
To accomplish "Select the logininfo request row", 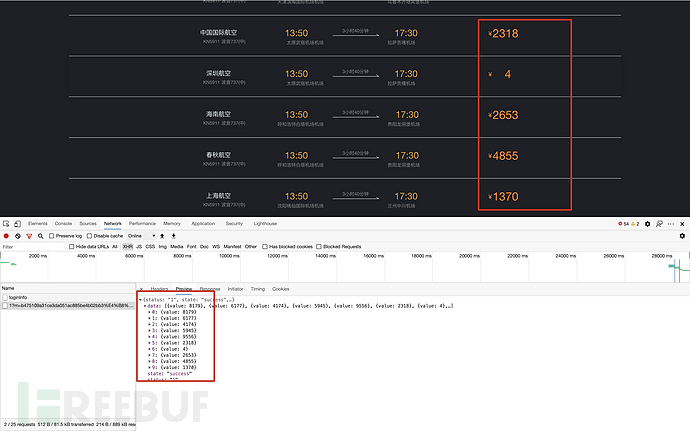I will click(68, 298).
